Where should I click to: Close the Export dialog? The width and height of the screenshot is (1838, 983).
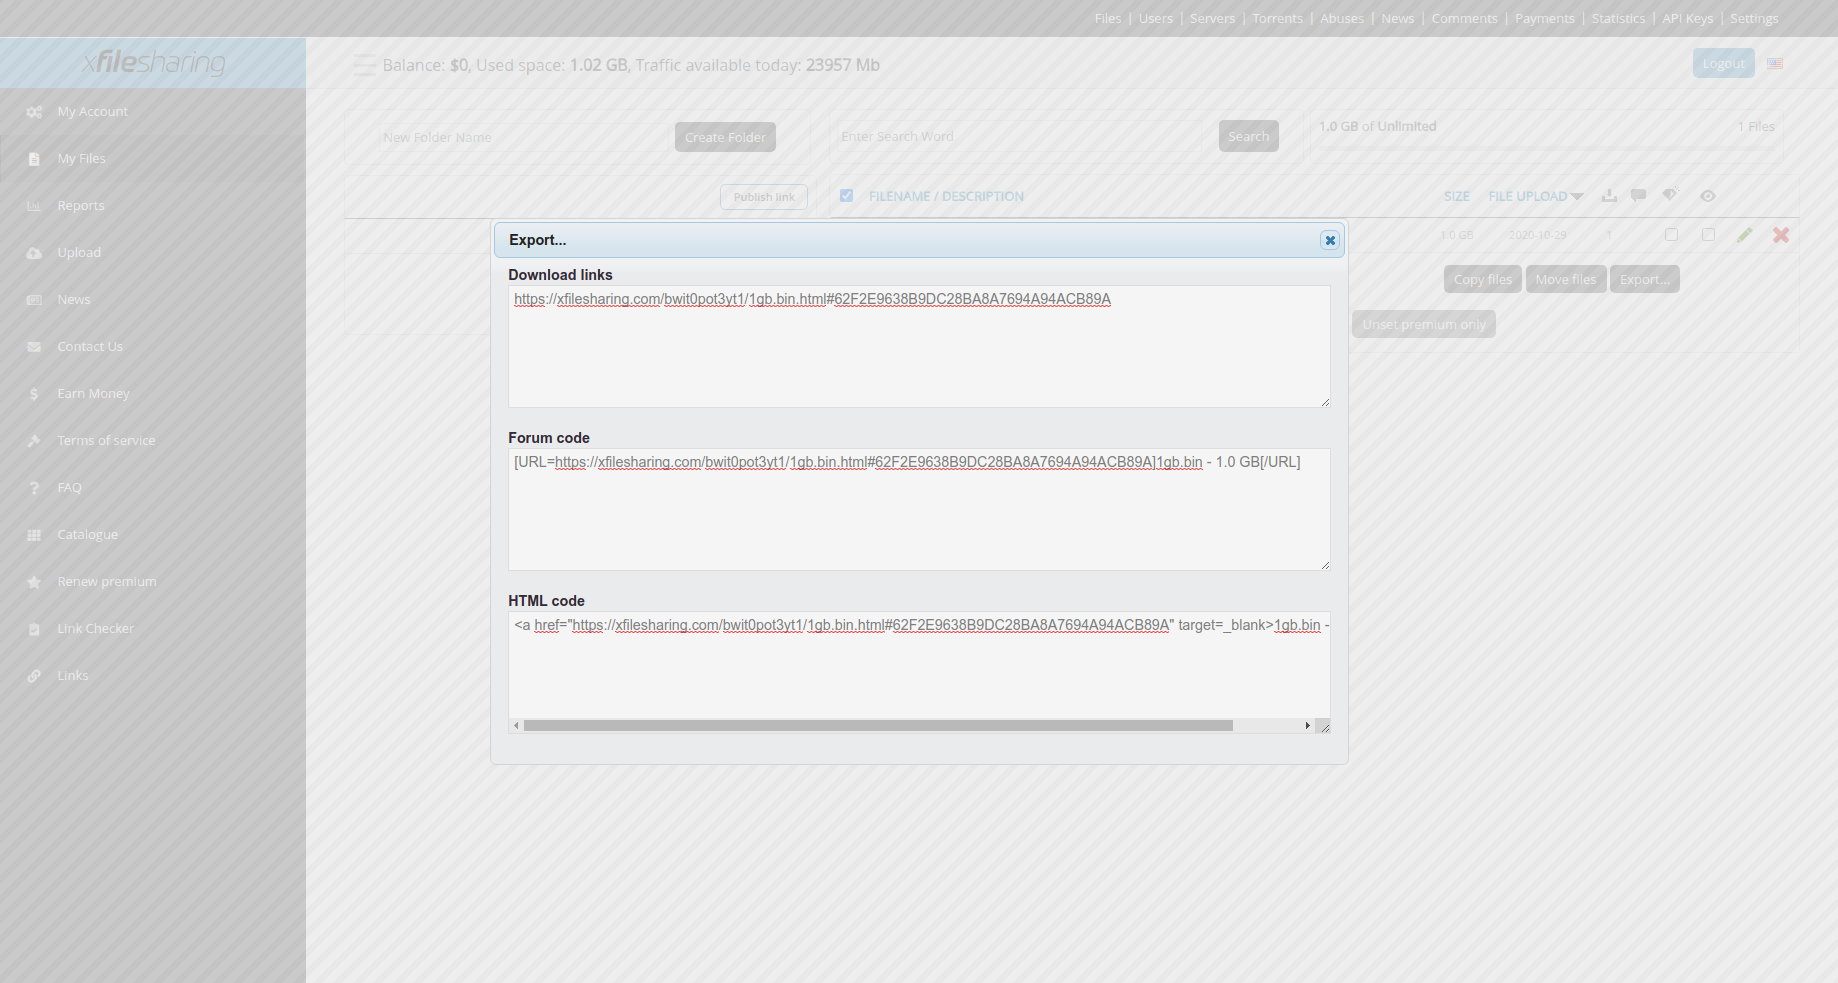pyautogui.click(x=1329, y=240)
